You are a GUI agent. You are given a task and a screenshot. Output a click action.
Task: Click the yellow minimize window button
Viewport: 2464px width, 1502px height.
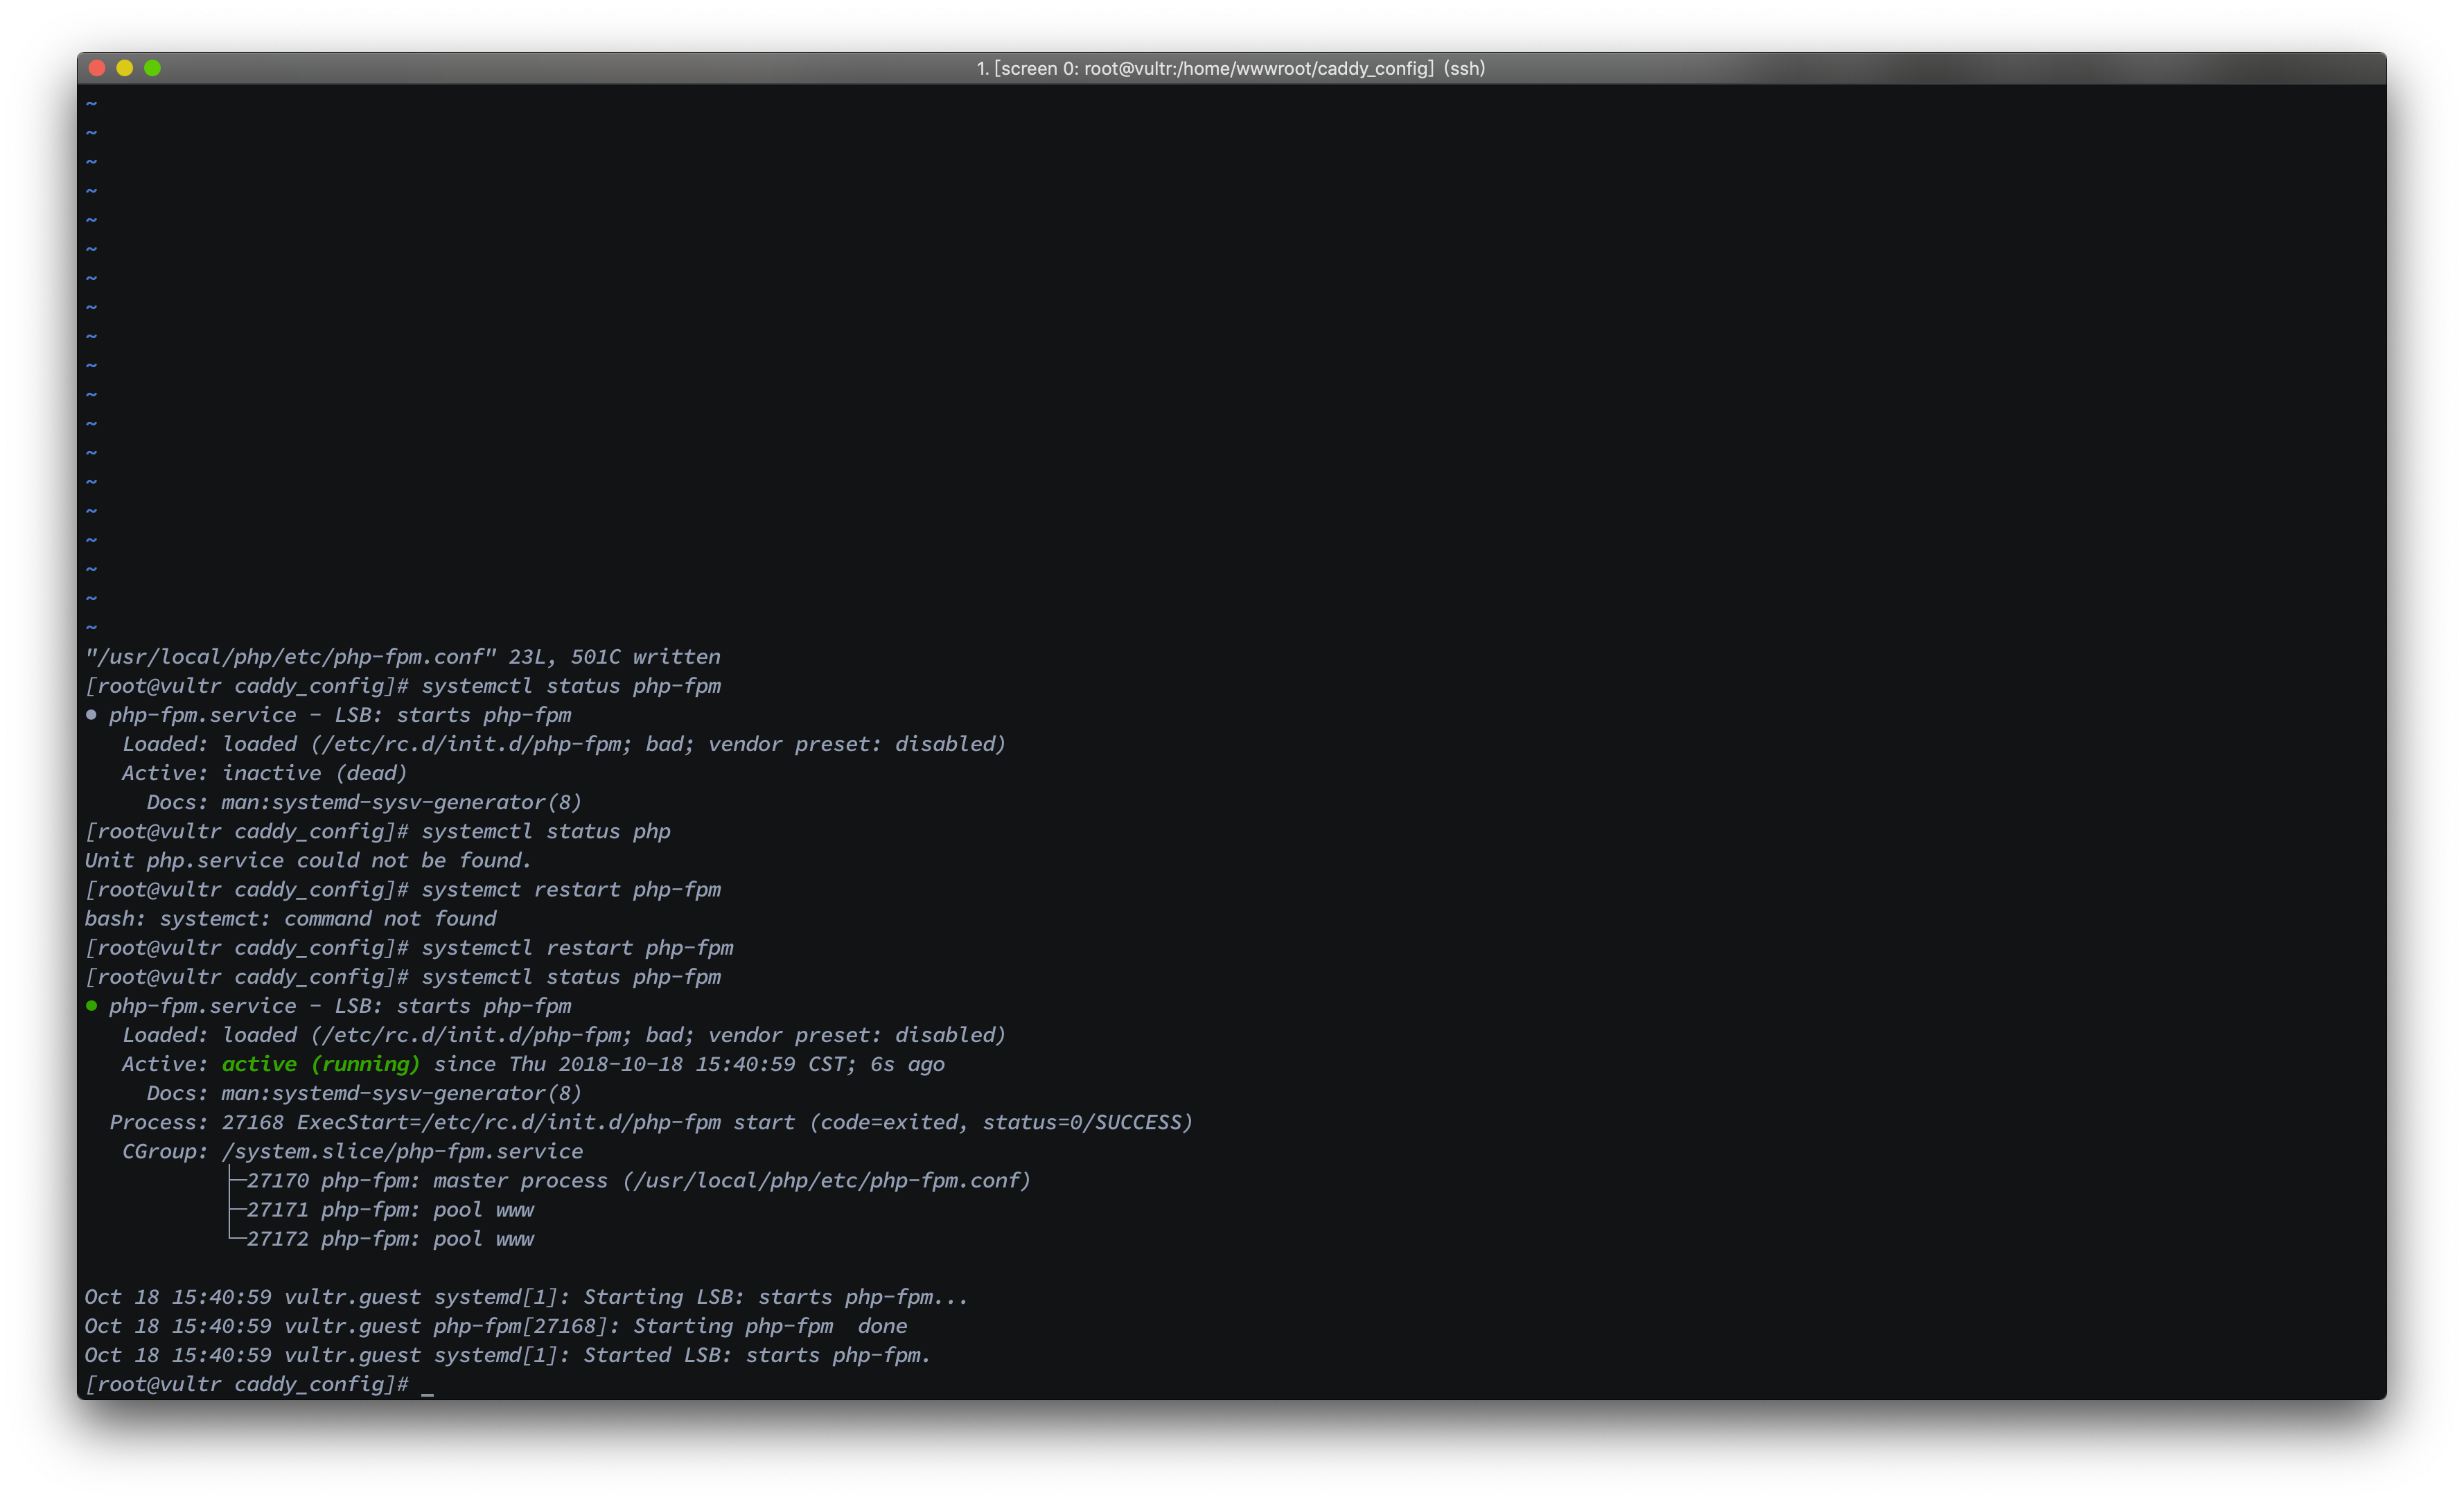(x=125, y=68)
